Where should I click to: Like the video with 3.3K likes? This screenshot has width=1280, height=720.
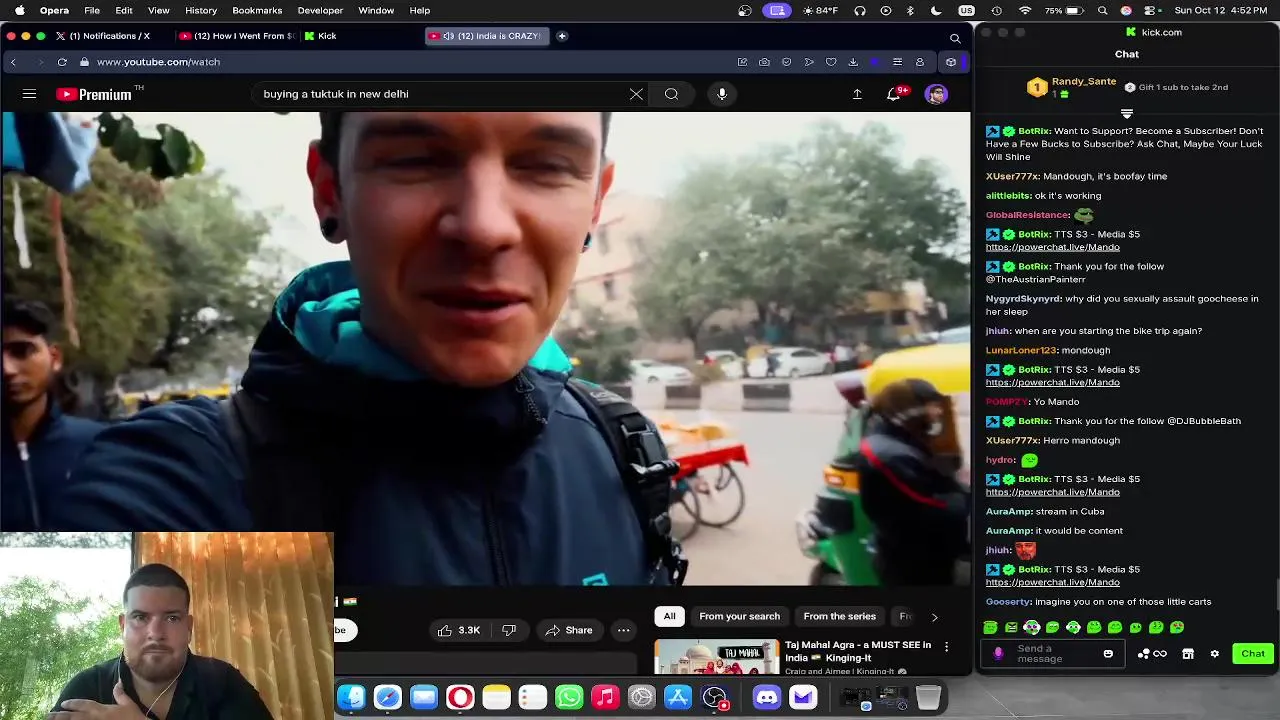point(459,630)
